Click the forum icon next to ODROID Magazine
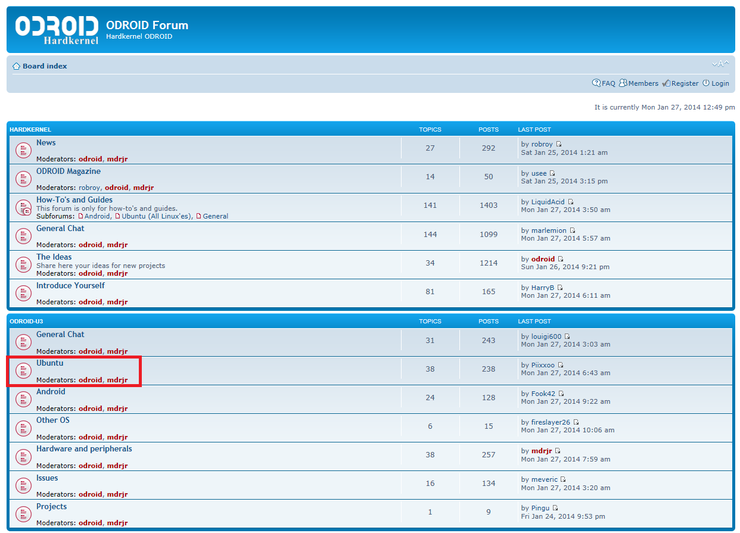The height and width of the screenshot is (533, 740). 23,179
